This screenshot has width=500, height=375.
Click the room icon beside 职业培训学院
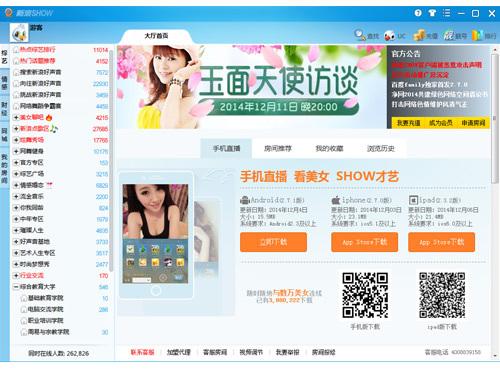(x=24, y=321)
